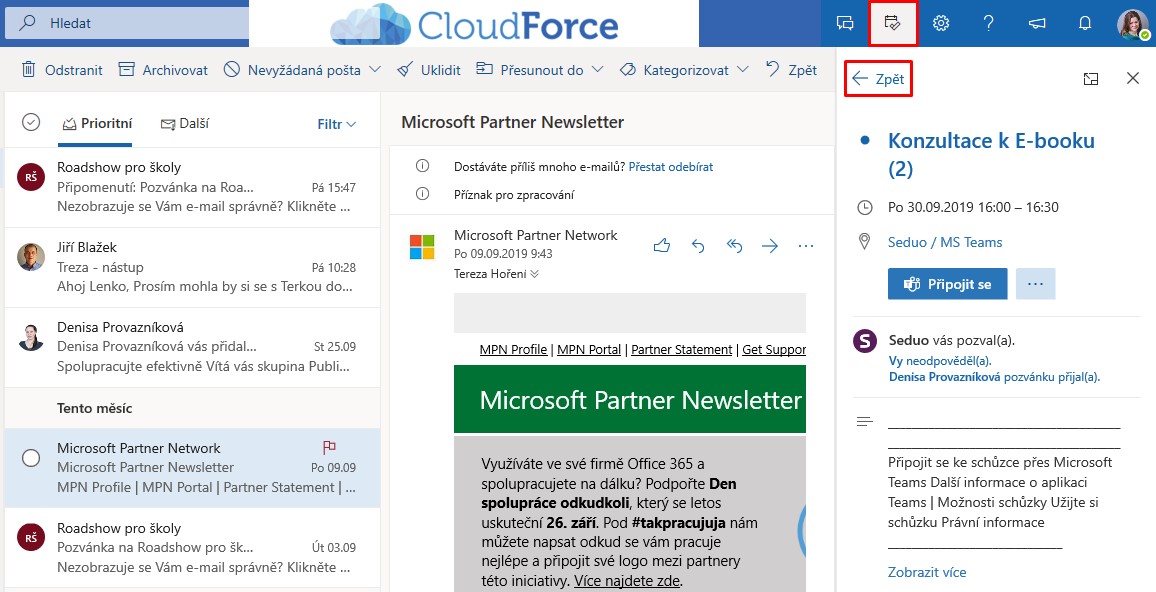
Task: Open the Přesunout do dropdown
Action: (597, 70)
